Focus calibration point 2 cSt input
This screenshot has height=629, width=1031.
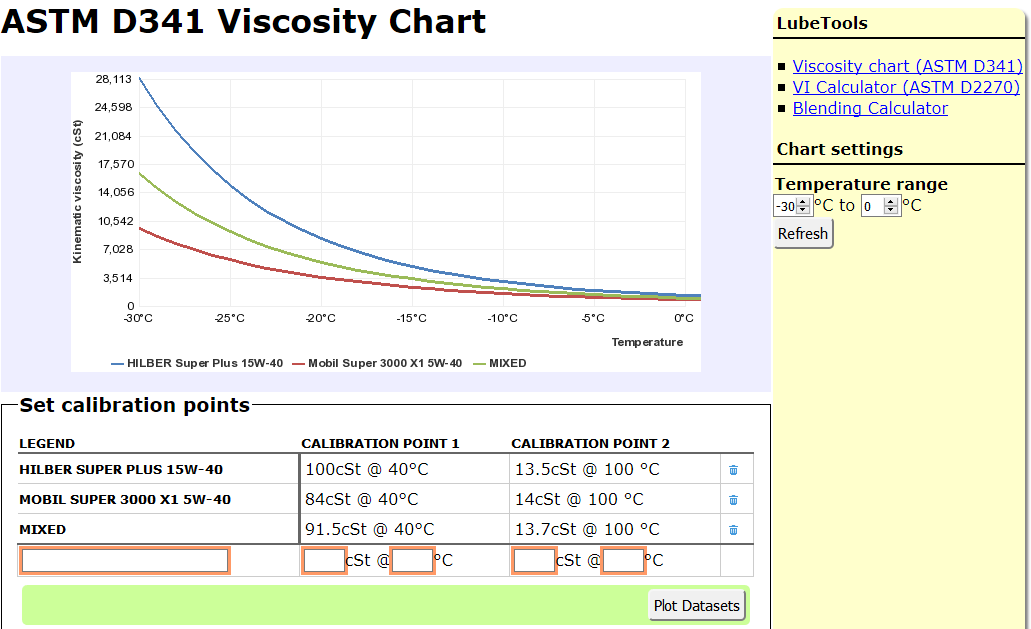click(x=534, y=561)
